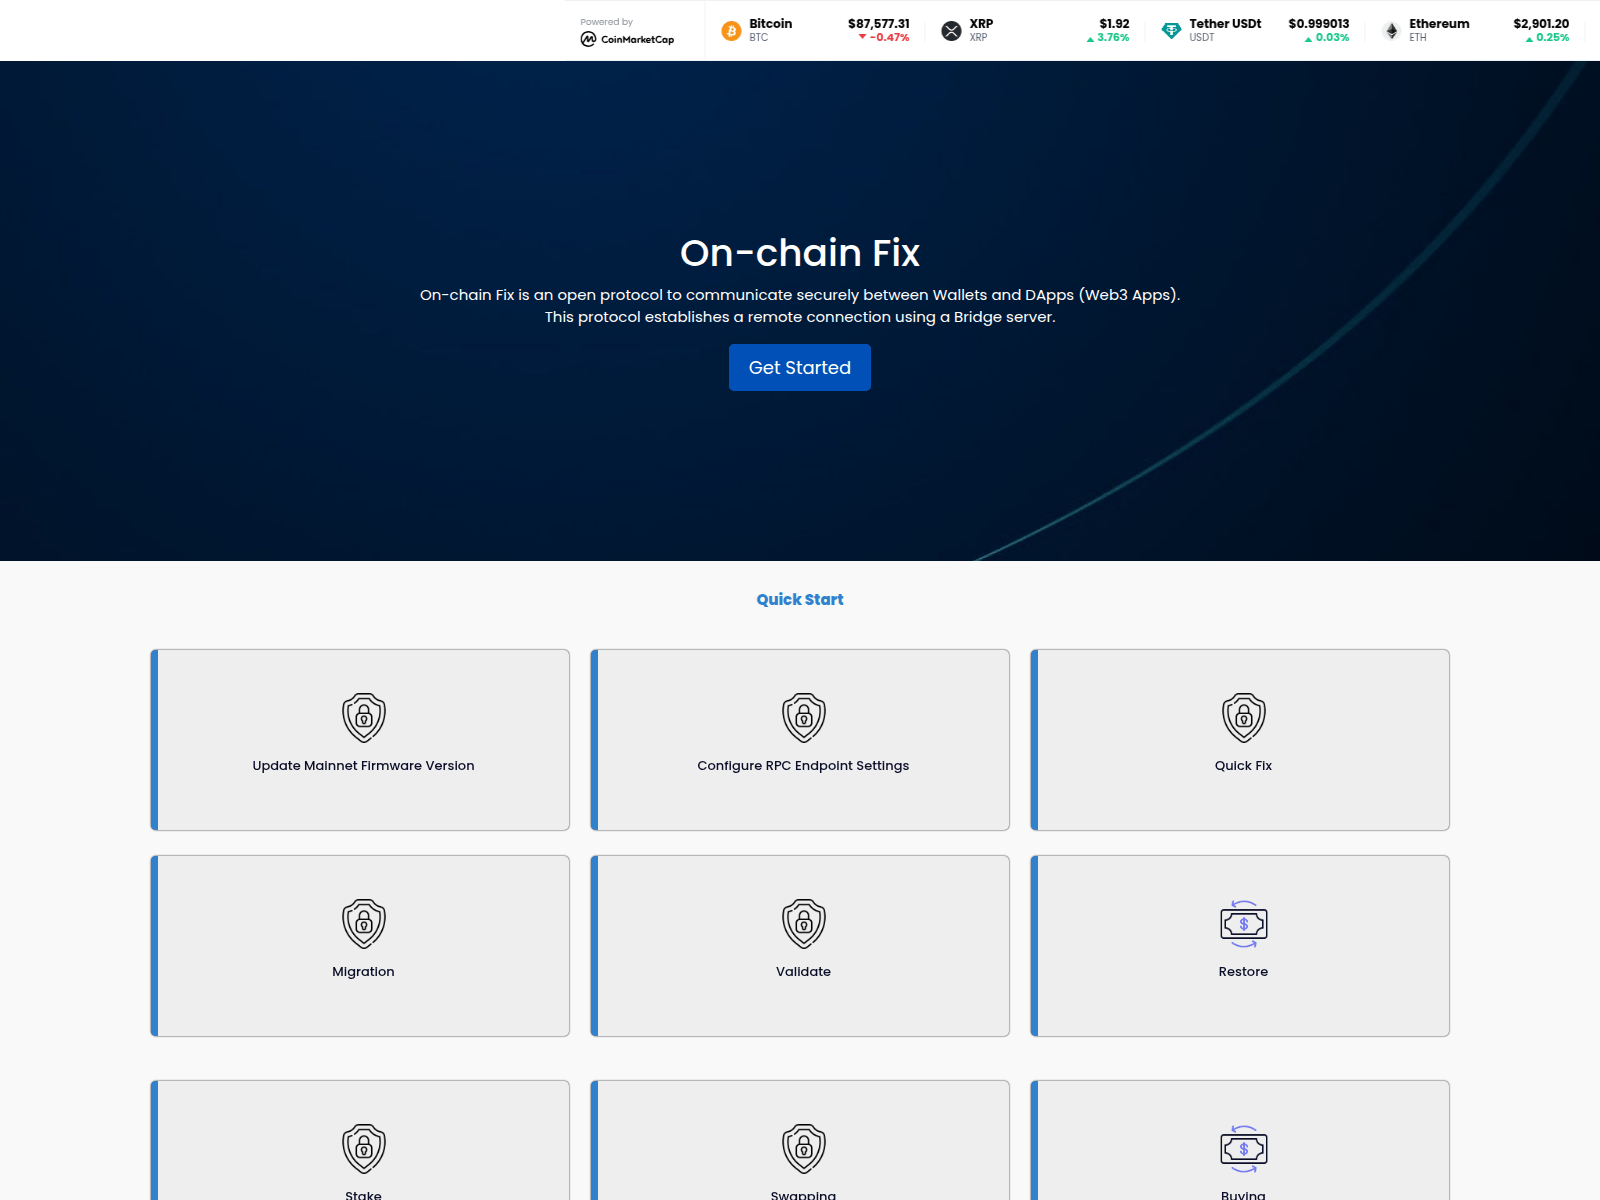
Task: Click Tether price $0.999013
Action: 1319,23
